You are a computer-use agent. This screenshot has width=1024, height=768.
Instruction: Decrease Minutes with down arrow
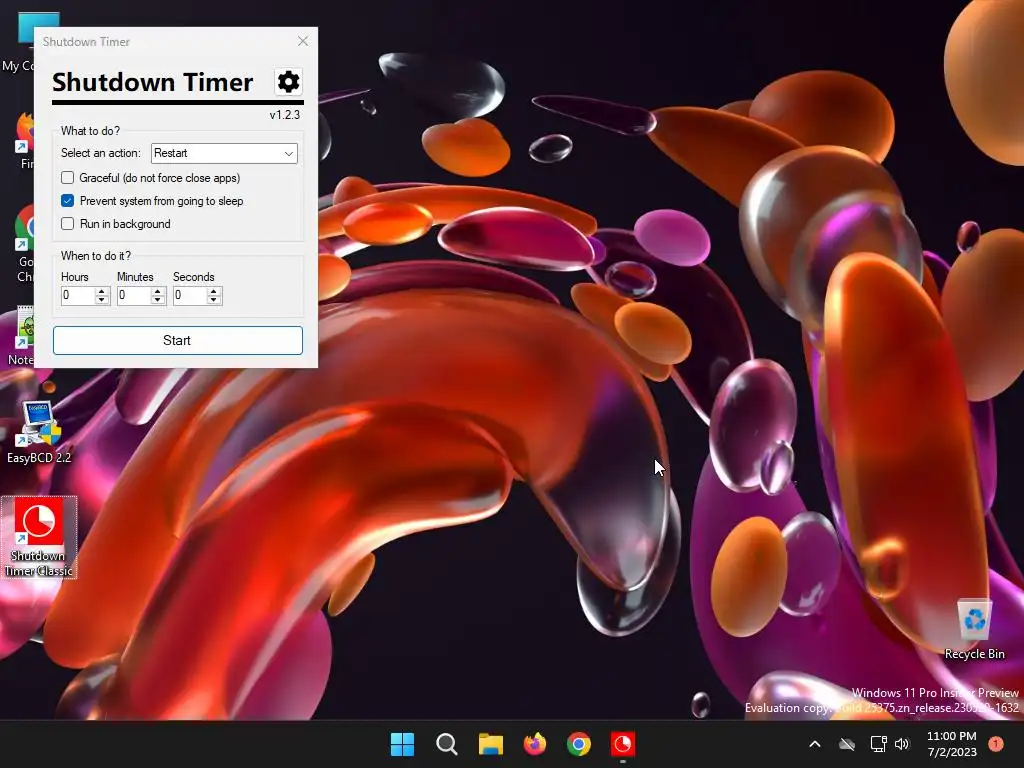157,300
